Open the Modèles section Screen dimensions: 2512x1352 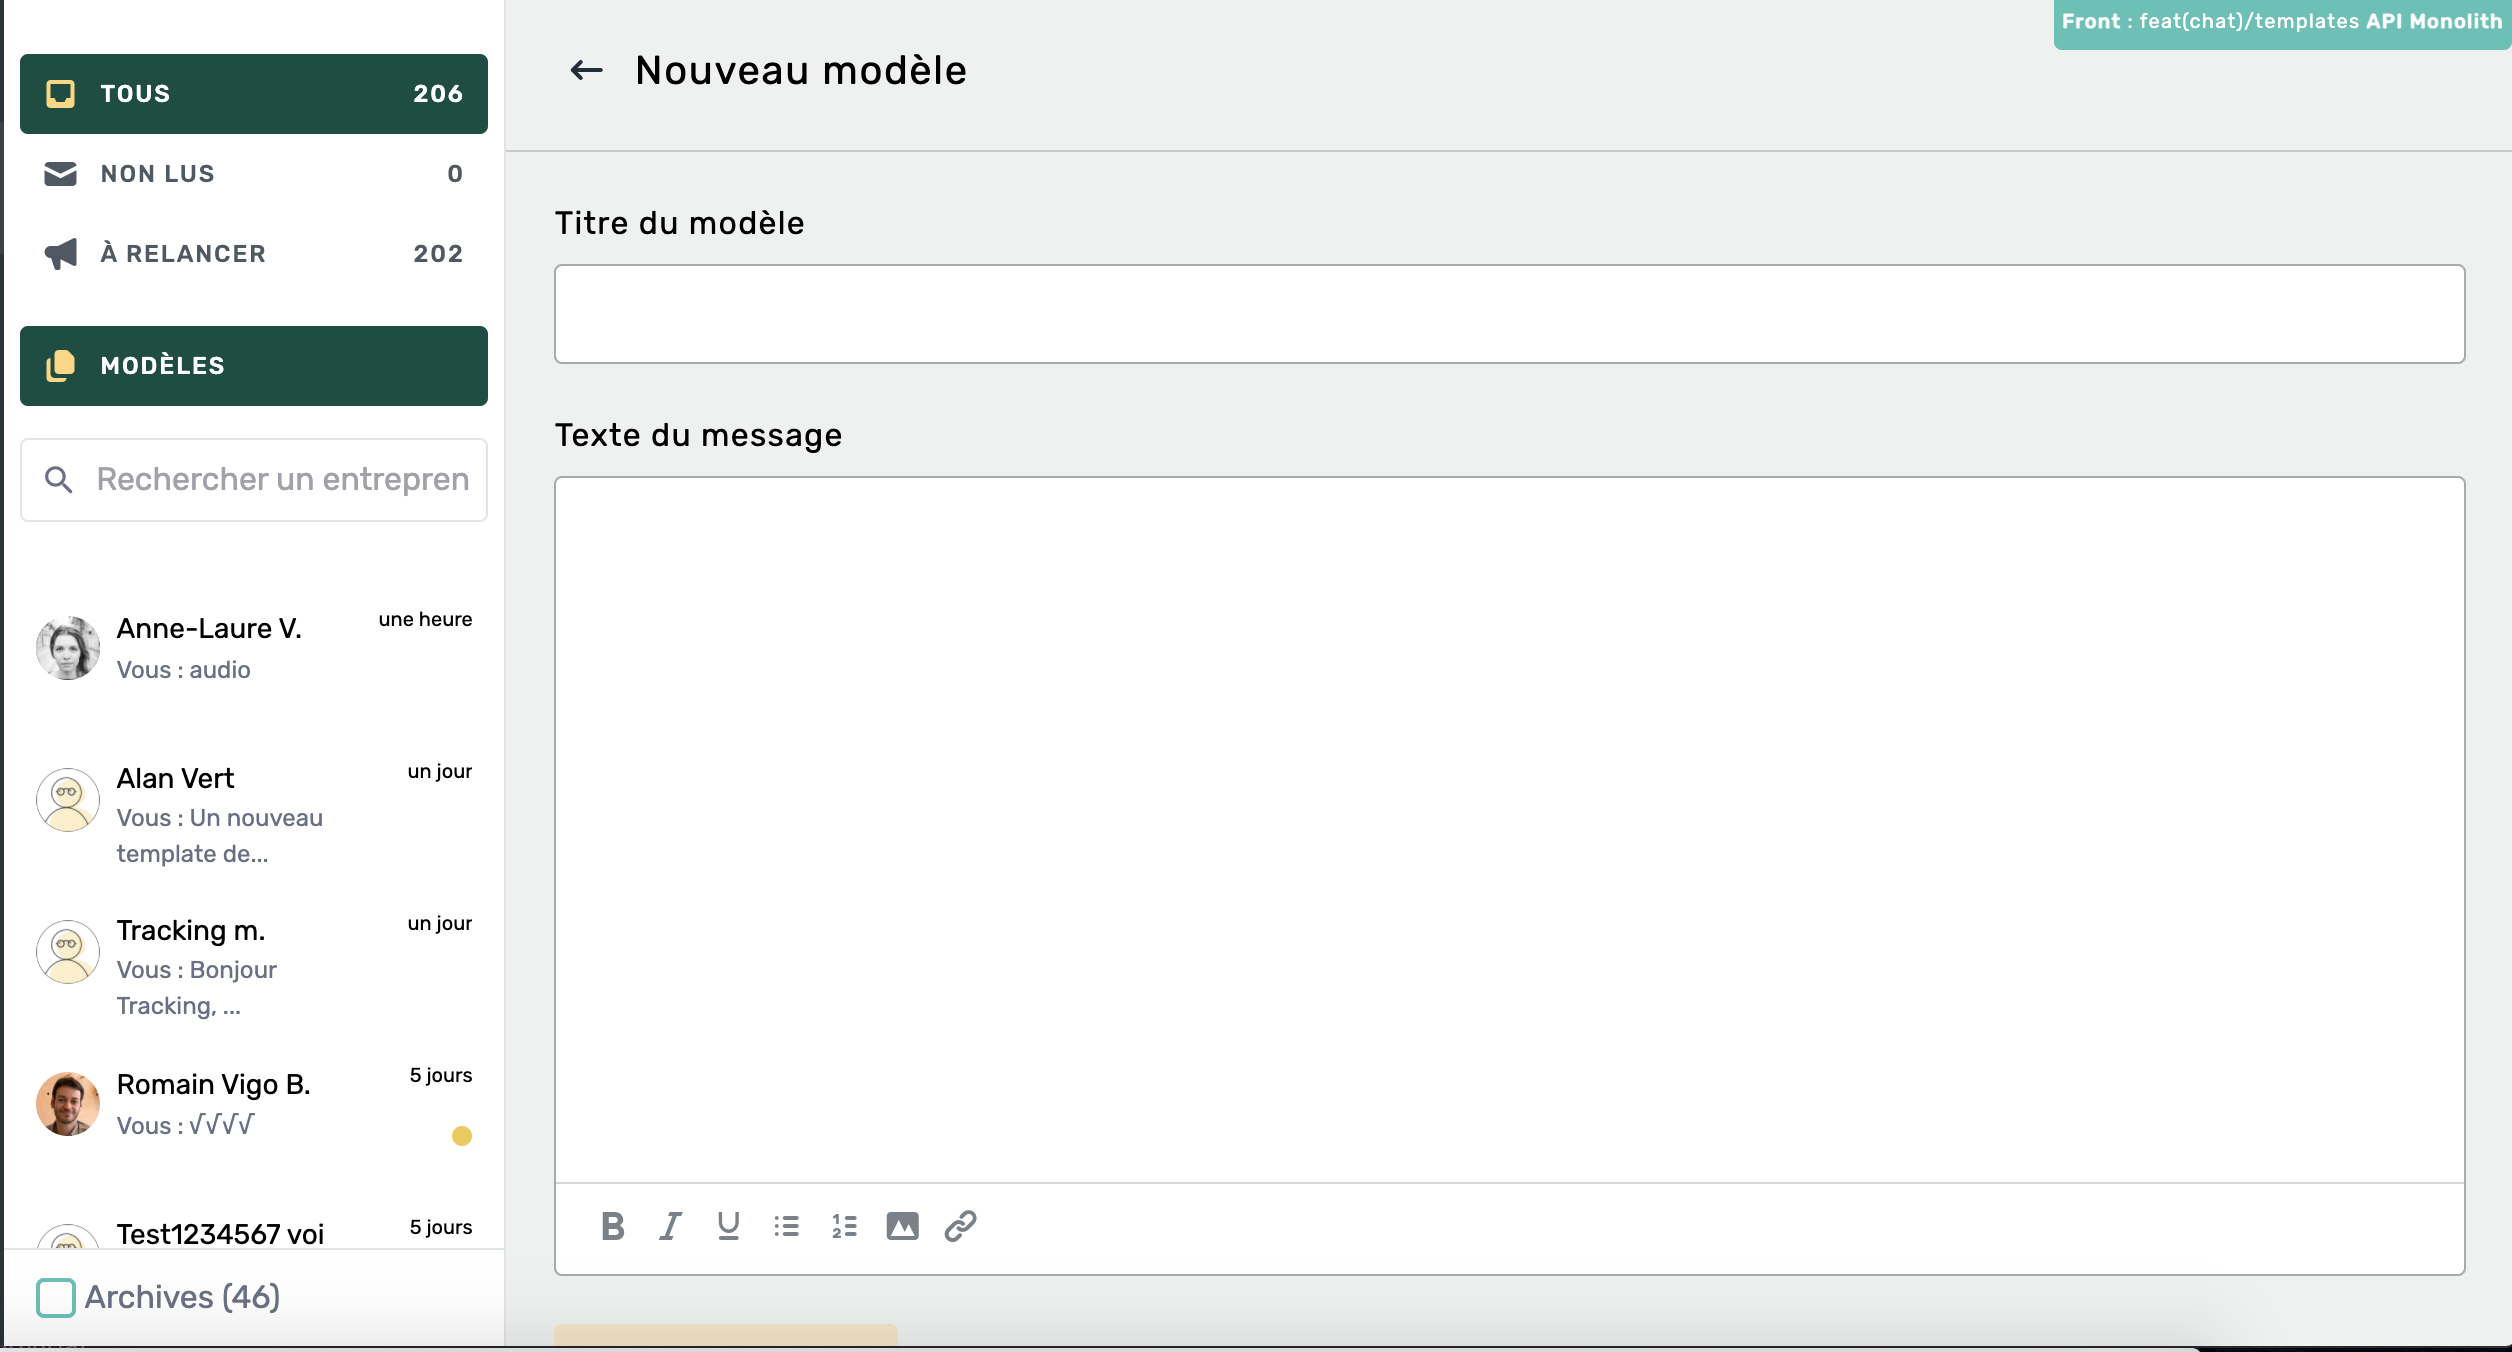coord(254,366)
